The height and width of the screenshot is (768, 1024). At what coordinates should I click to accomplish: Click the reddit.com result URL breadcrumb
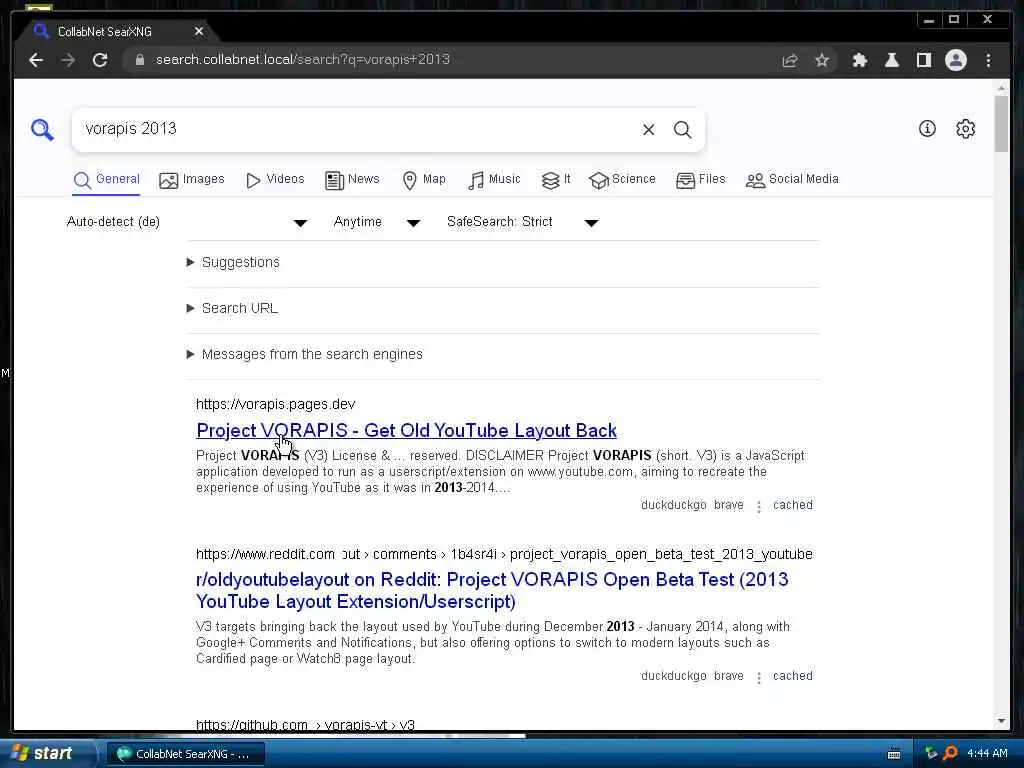point(504,554)
